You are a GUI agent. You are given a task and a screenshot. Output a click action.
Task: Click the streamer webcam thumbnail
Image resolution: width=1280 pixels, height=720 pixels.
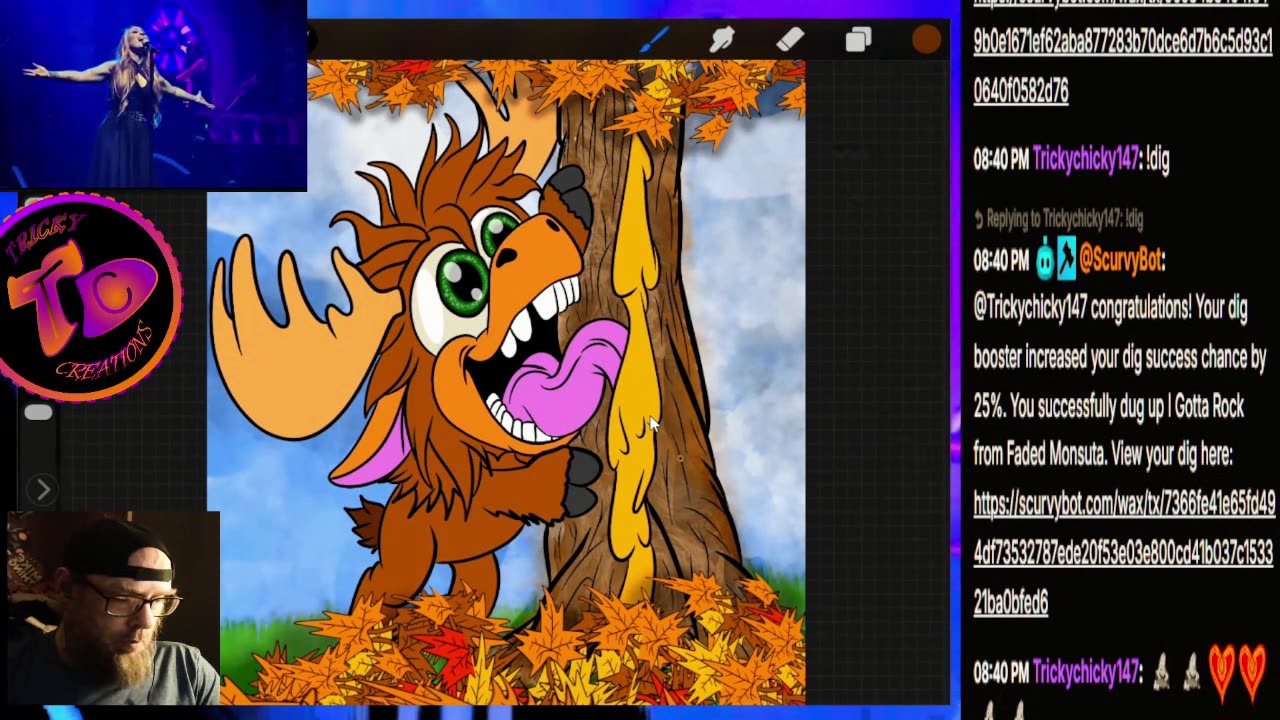pyautogui.click(x=113, y=609)
